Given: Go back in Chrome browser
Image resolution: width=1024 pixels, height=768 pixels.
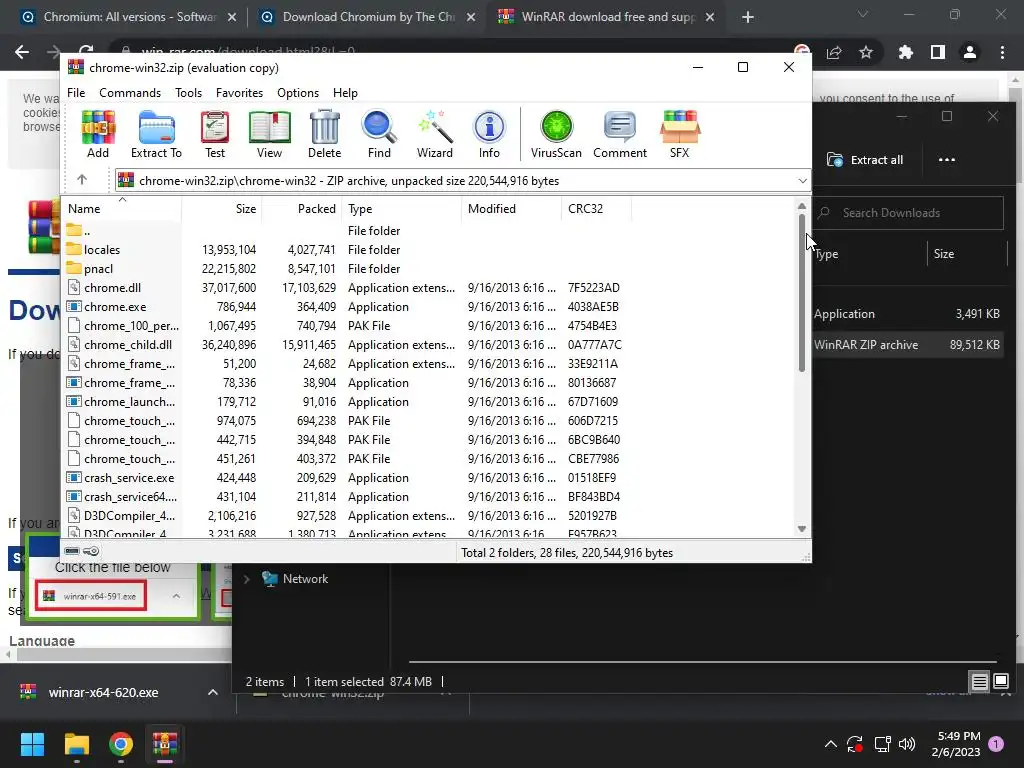Looking at the screenshot, I should coord(22,52).
